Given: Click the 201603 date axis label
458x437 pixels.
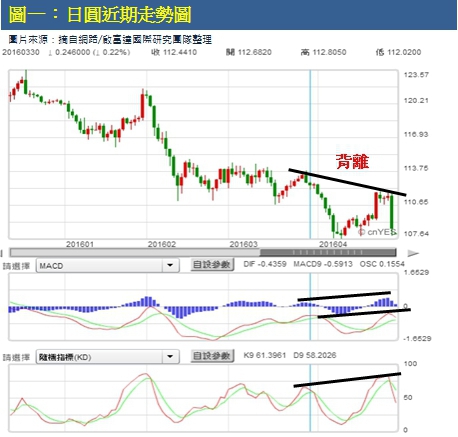Looking at the screenshot, I should [244, 244].
